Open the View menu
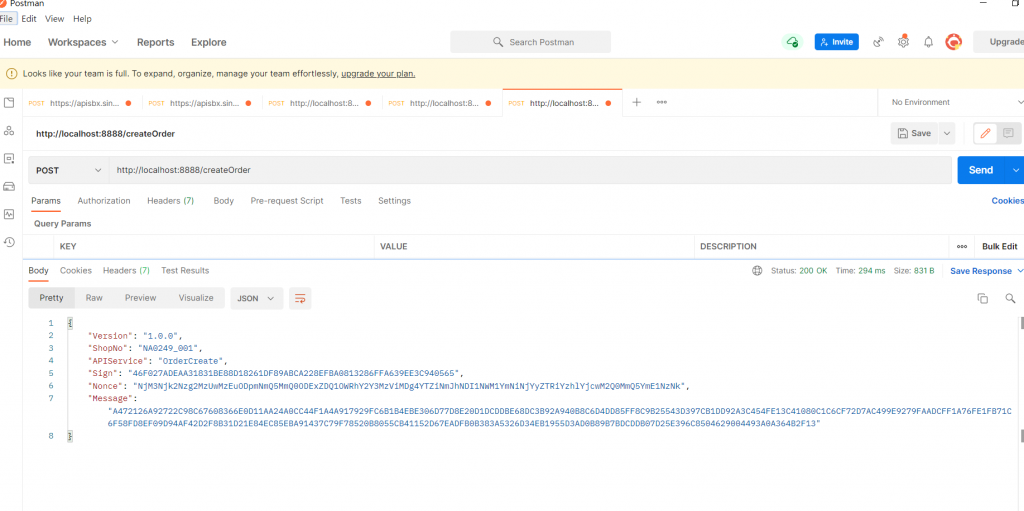 (x=54, y=19)
